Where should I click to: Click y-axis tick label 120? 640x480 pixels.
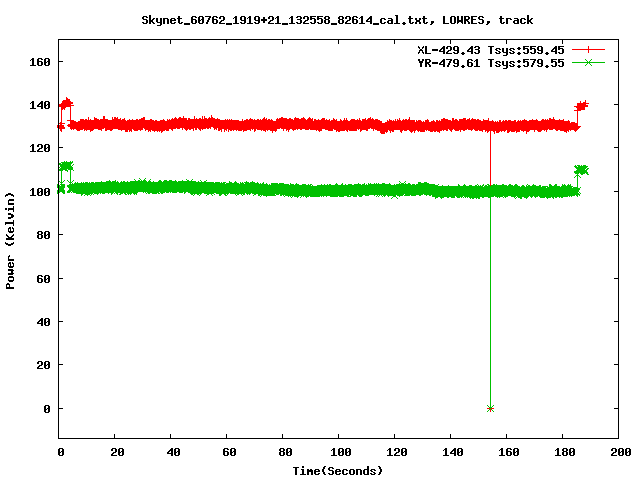[x=40, y=148]
